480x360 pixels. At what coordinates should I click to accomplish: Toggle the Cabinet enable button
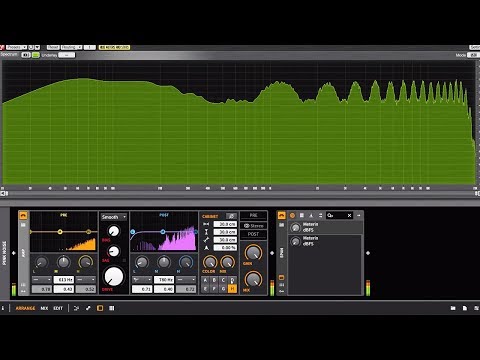[x=231, y=216]
